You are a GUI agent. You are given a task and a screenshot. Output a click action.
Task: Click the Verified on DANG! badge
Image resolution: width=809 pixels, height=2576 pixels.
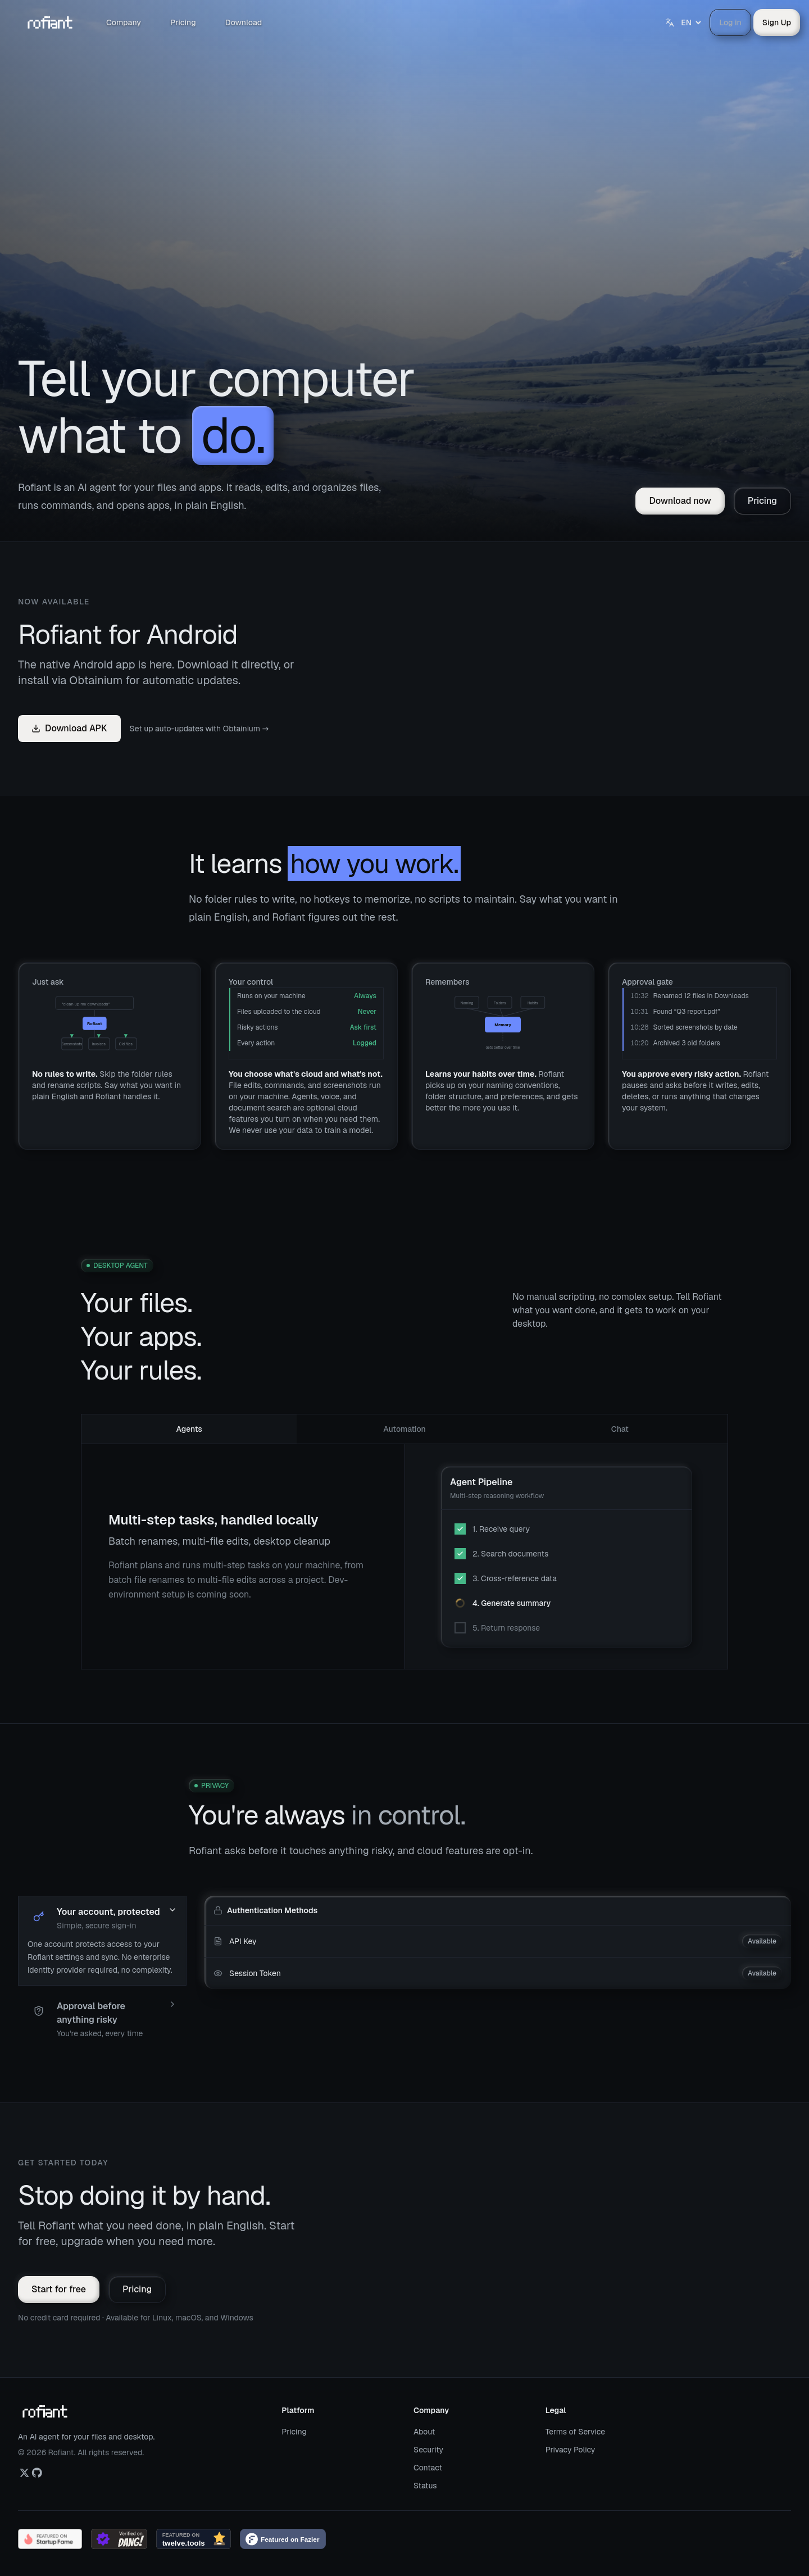pos(119,2539)
